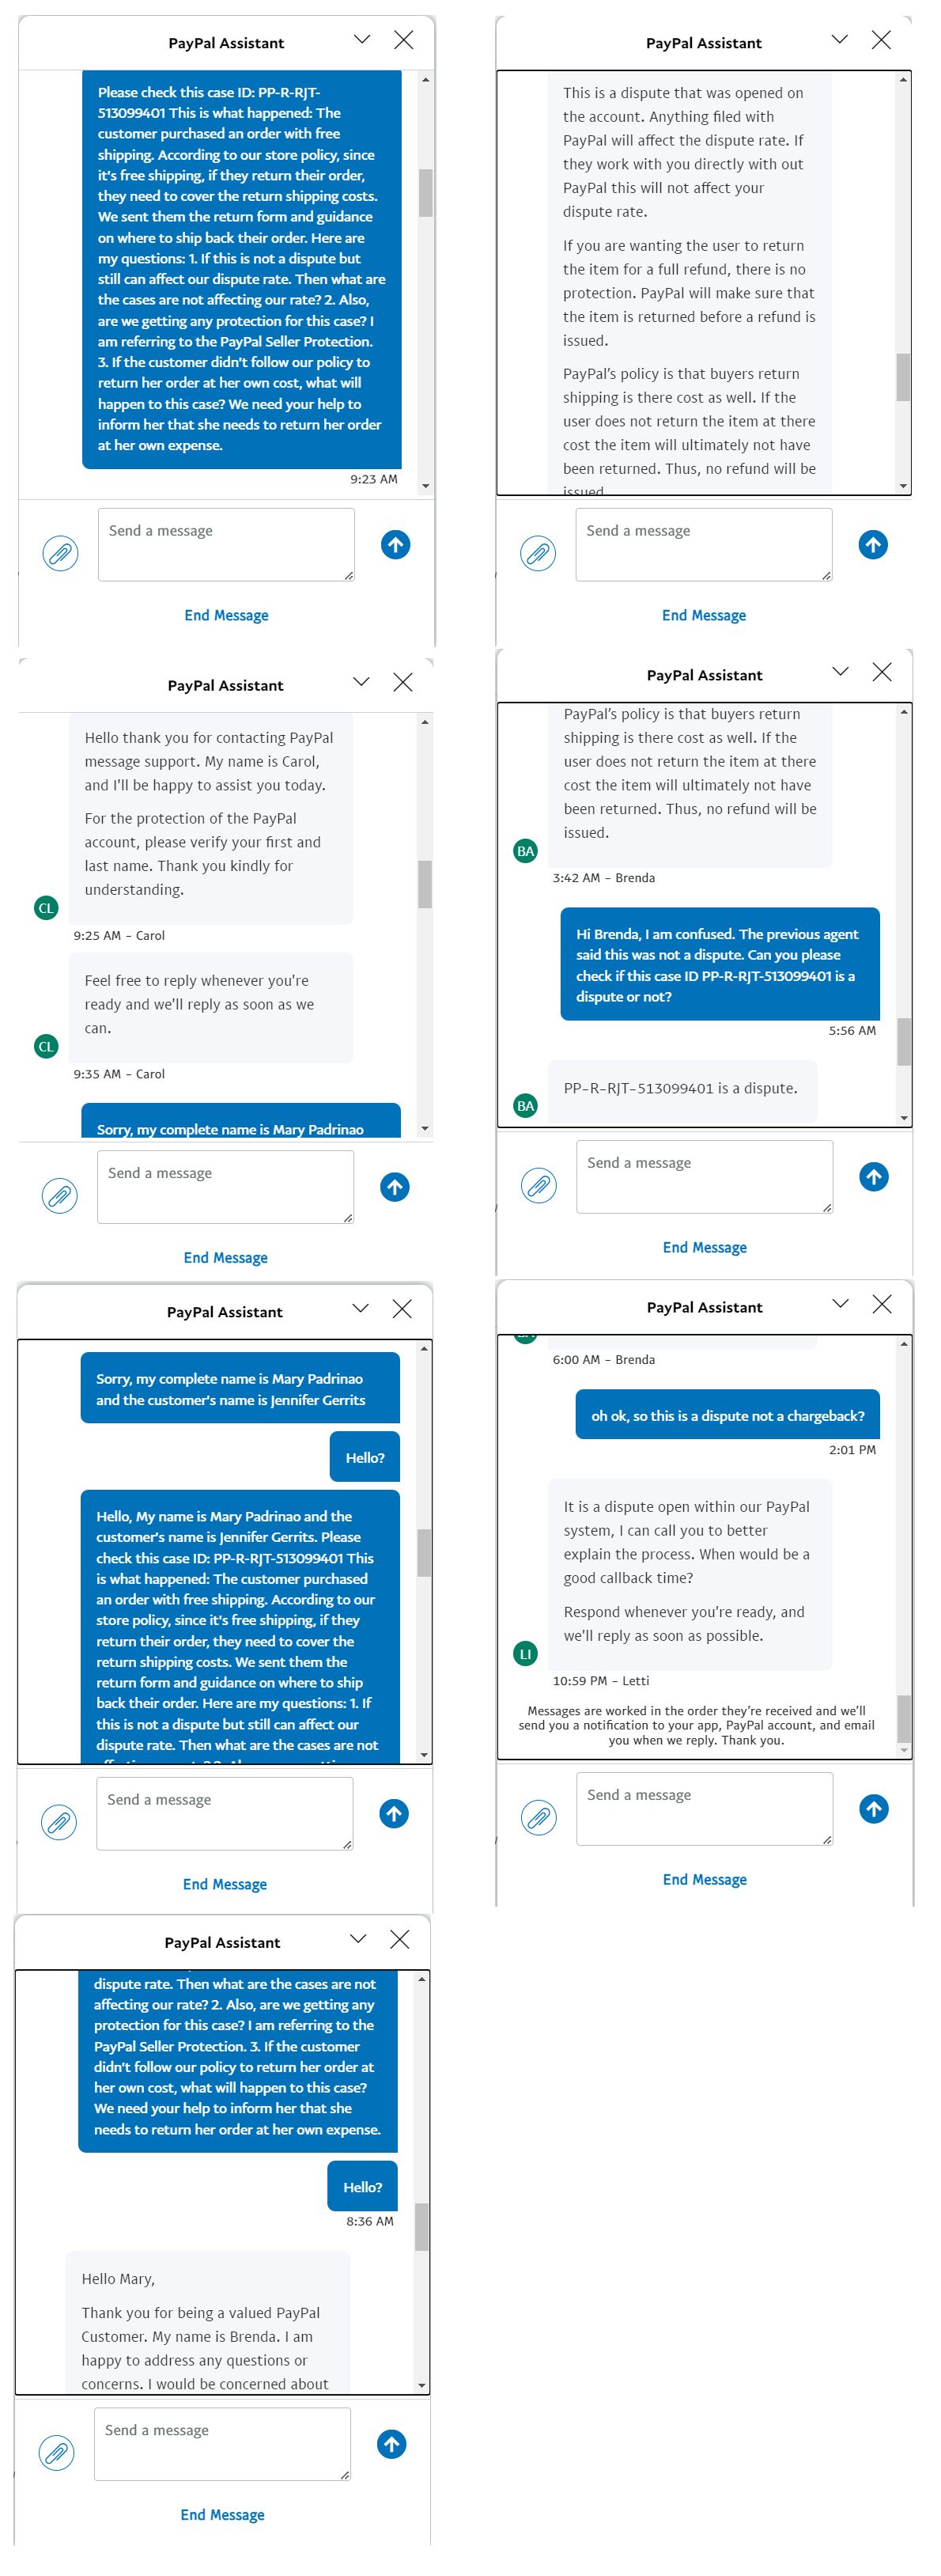
Task: Click paperclip attach icon in Carol's greeting chat
Action: click(60, 1195)
